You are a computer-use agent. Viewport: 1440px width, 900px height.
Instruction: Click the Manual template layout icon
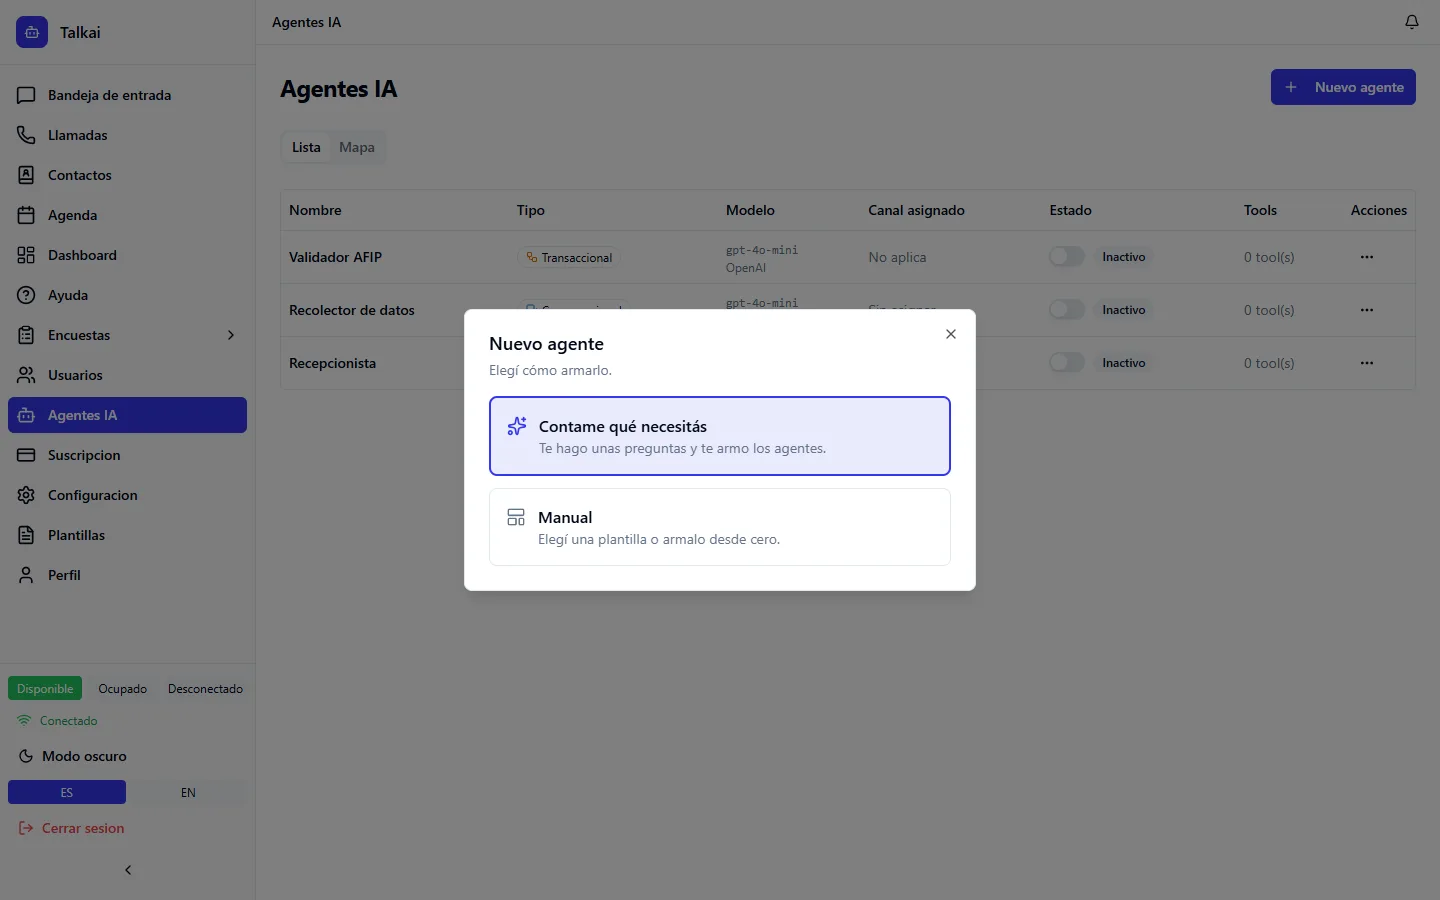point(516,517)
